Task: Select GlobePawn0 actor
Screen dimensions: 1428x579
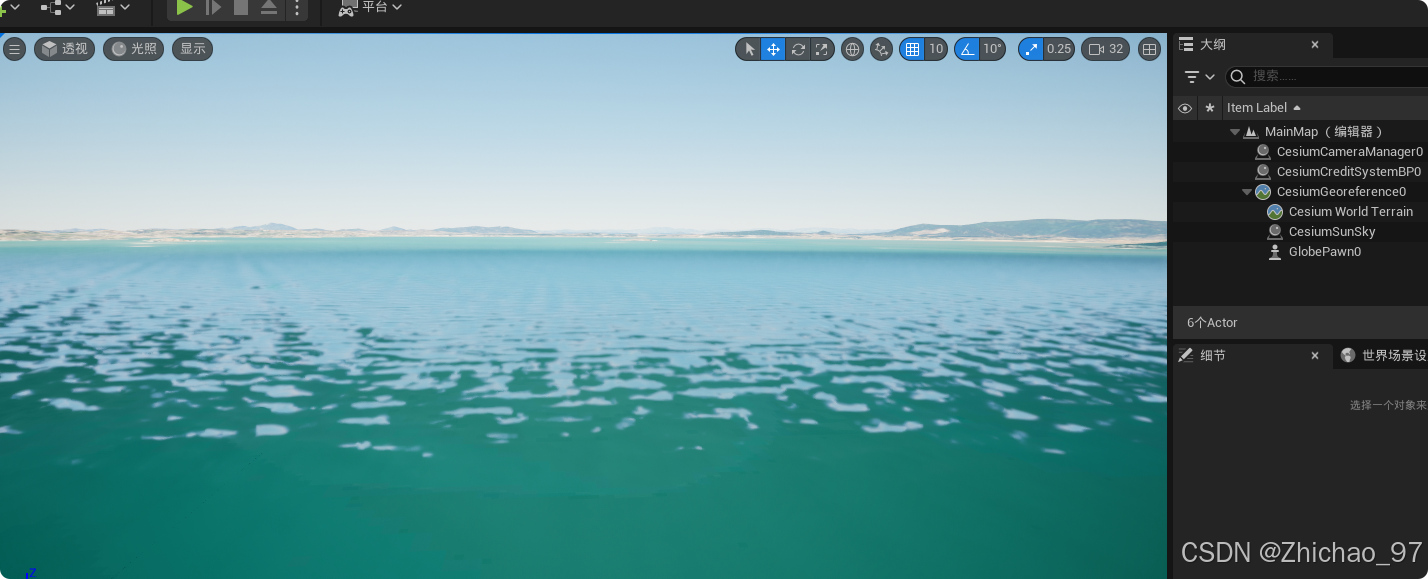Action: point(1325,252)
